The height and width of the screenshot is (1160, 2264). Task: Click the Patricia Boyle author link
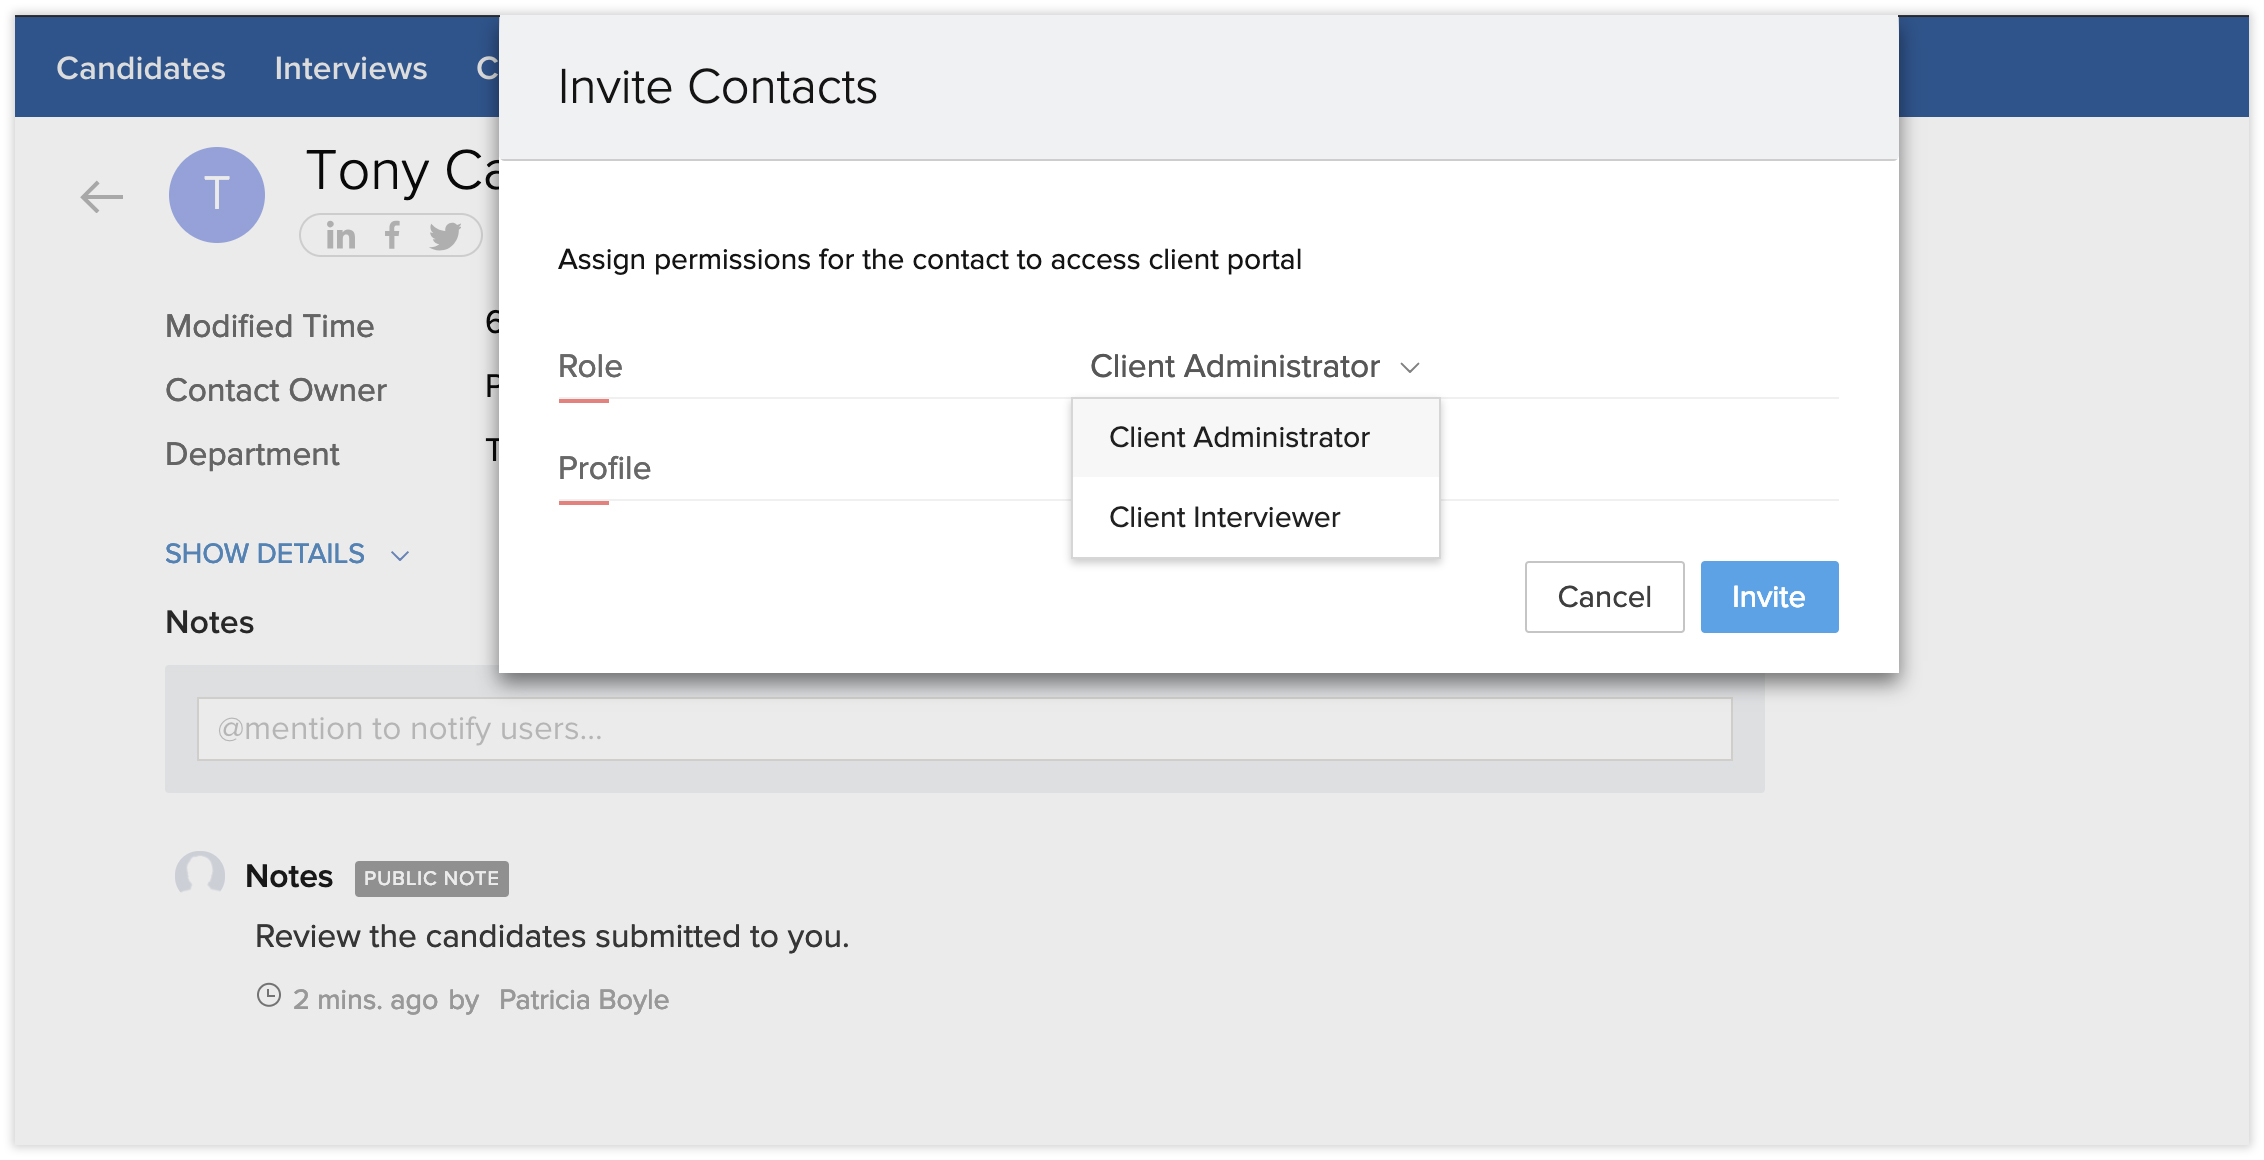click(x=584, y=999)
